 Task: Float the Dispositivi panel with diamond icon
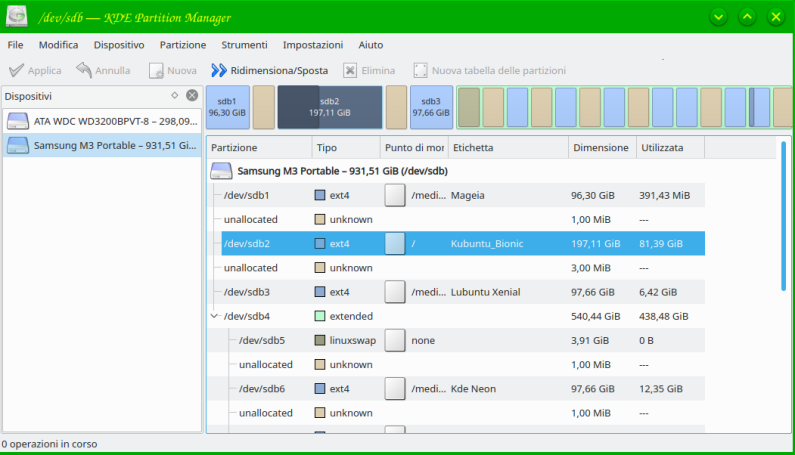[x=174, y=95]
